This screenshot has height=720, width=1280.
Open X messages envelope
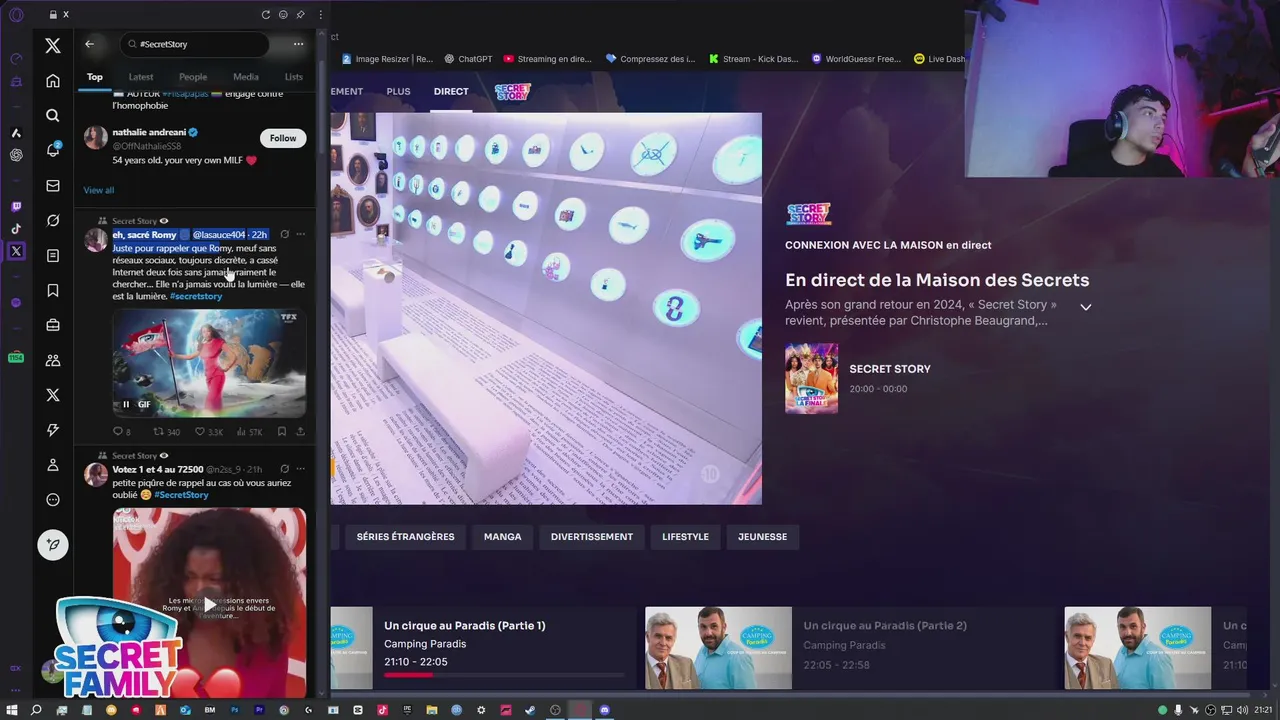[53, 186]
